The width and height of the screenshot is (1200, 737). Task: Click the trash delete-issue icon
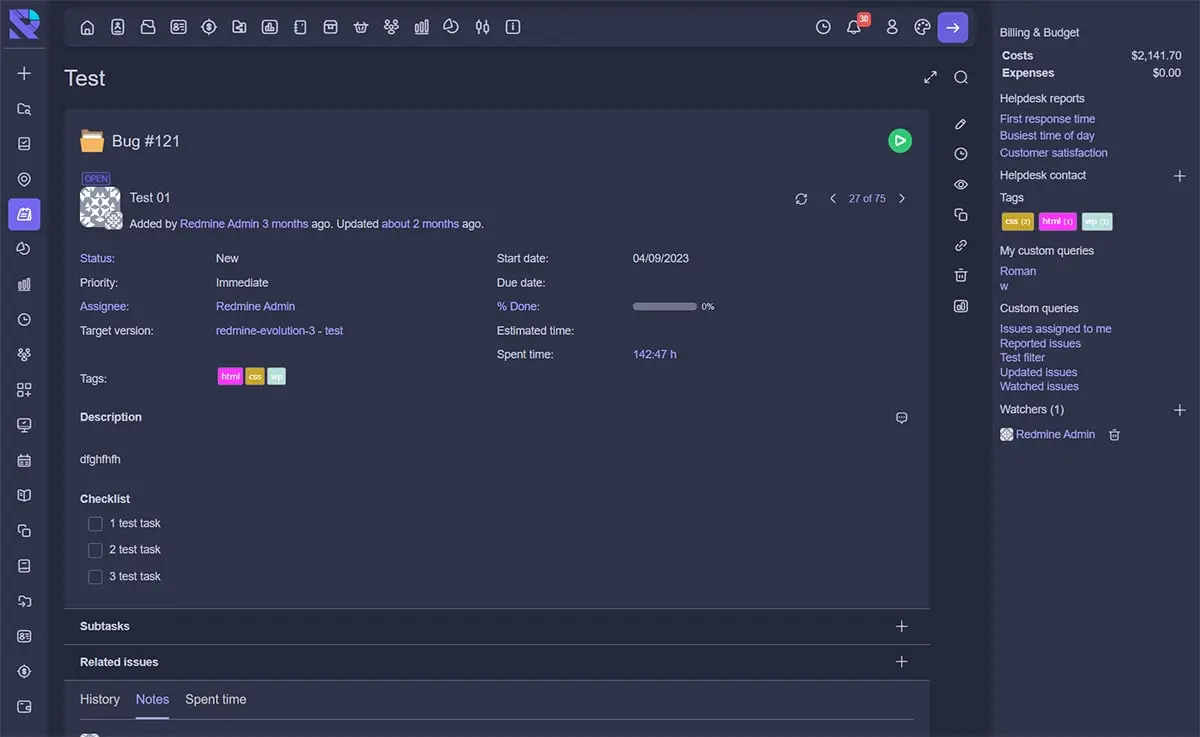pyautogui.click(x=960, y=275)
